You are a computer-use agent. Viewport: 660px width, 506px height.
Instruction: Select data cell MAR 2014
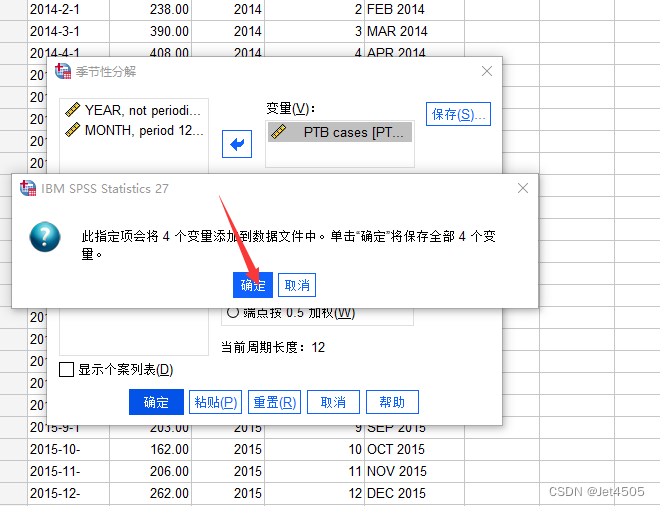point(415,31)
